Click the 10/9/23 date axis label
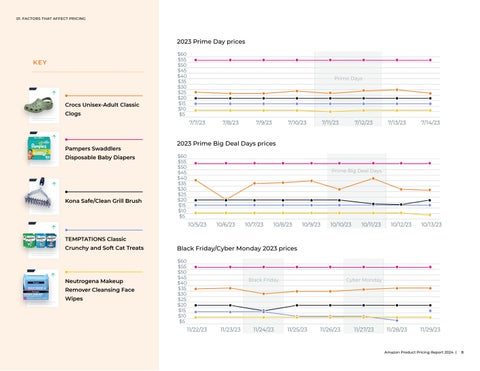This screenshot has width=480, height=371. [x=311, y=225]
